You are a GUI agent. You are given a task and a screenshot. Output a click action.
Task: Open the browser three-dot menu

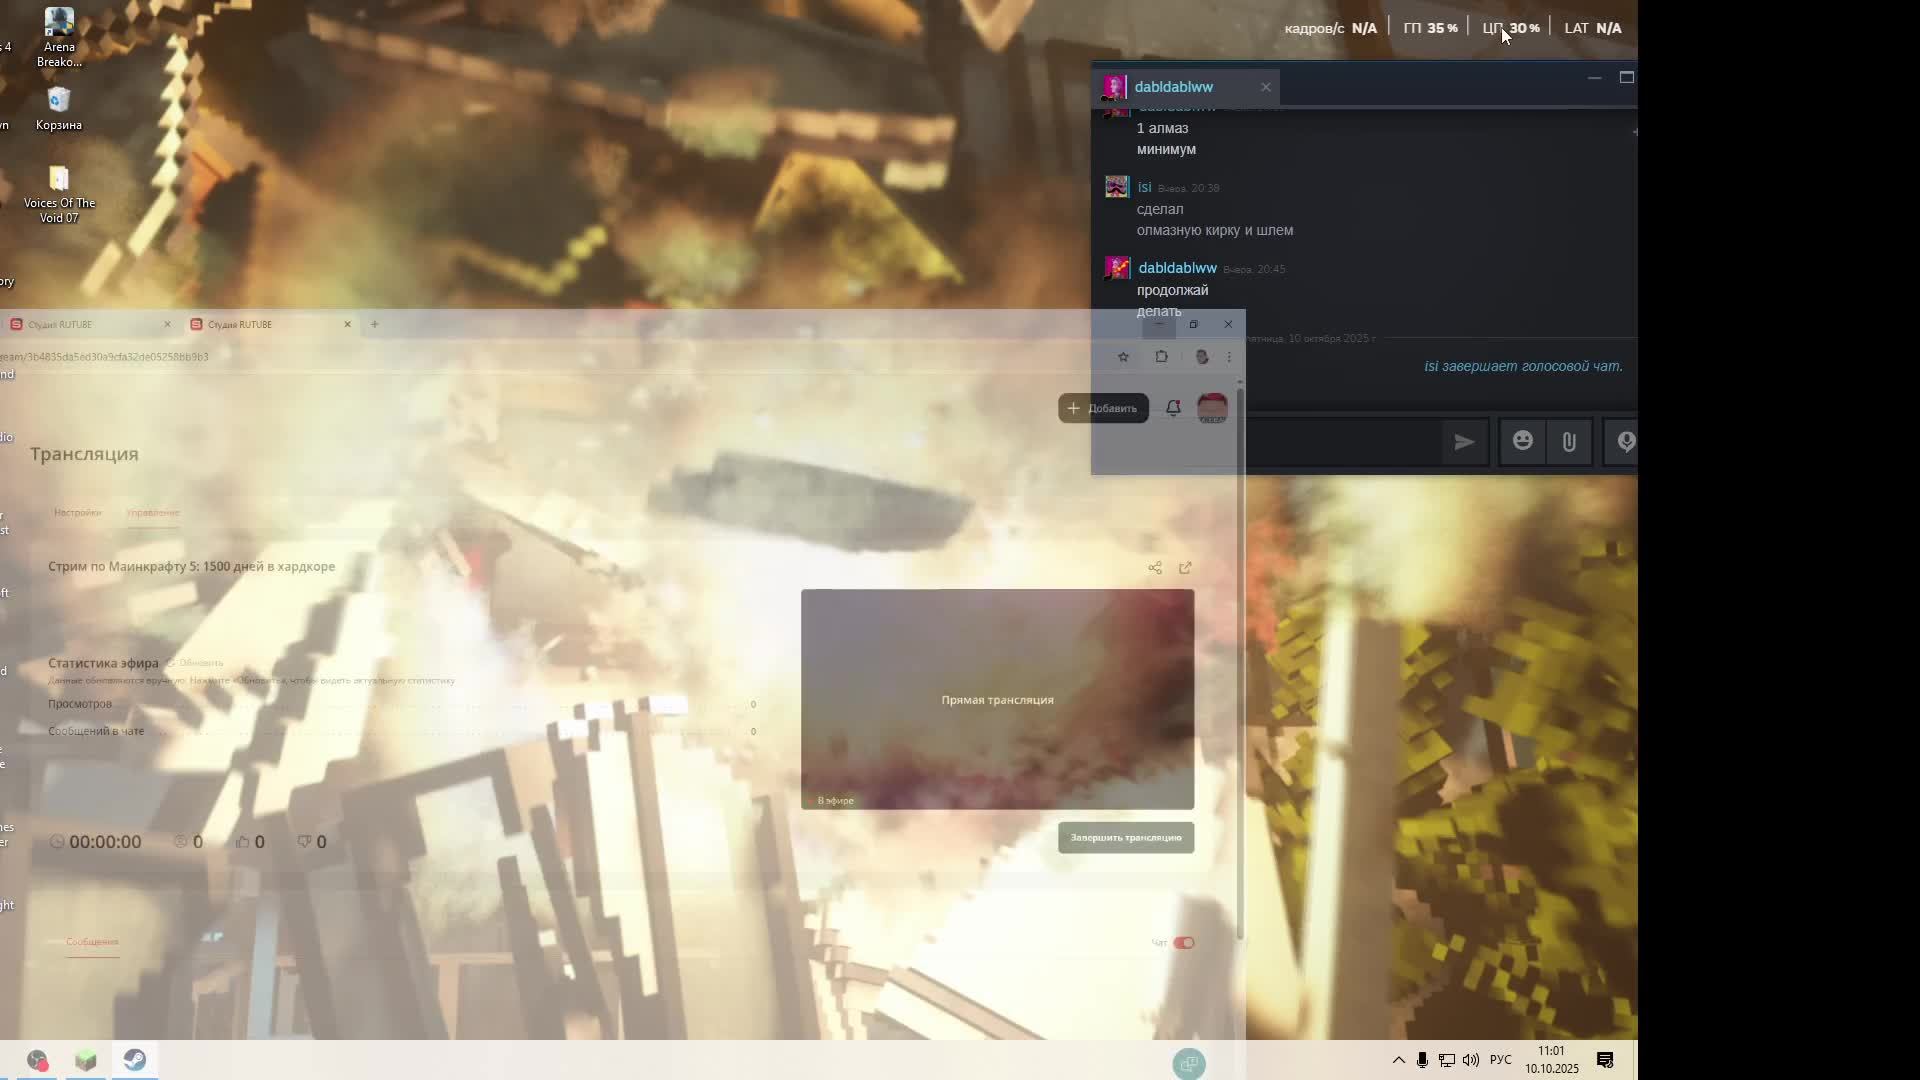pyautogui.click(x=1229, y=357)
